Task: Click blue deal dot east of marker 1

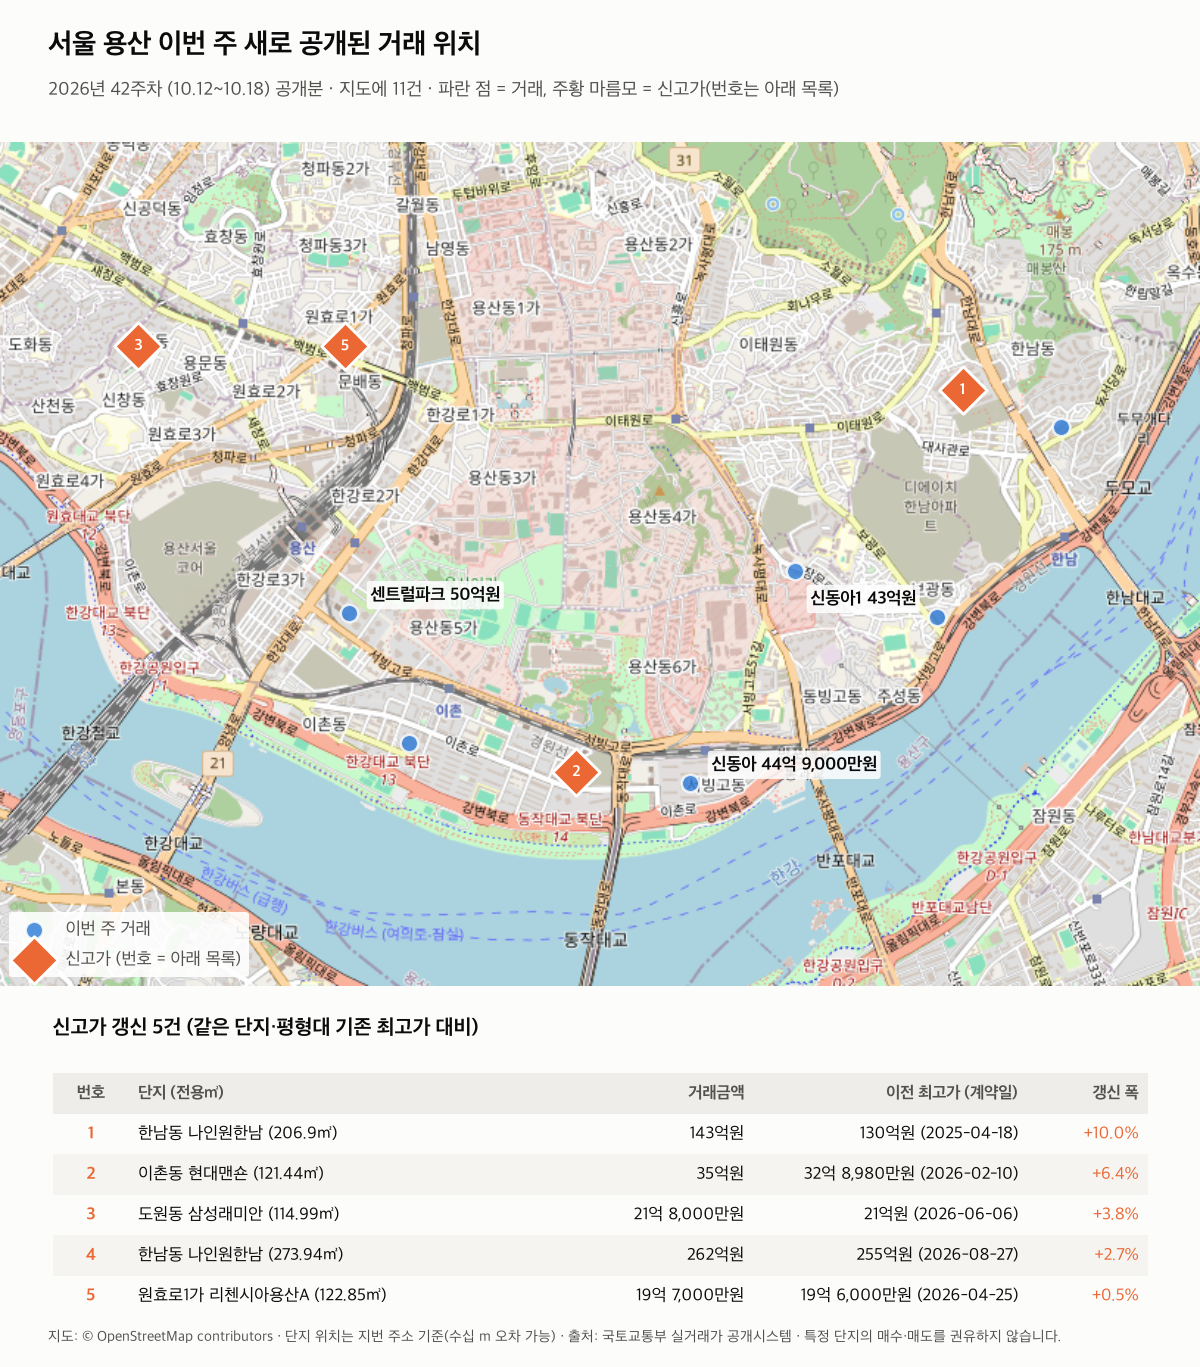Action: point(1061,427)
